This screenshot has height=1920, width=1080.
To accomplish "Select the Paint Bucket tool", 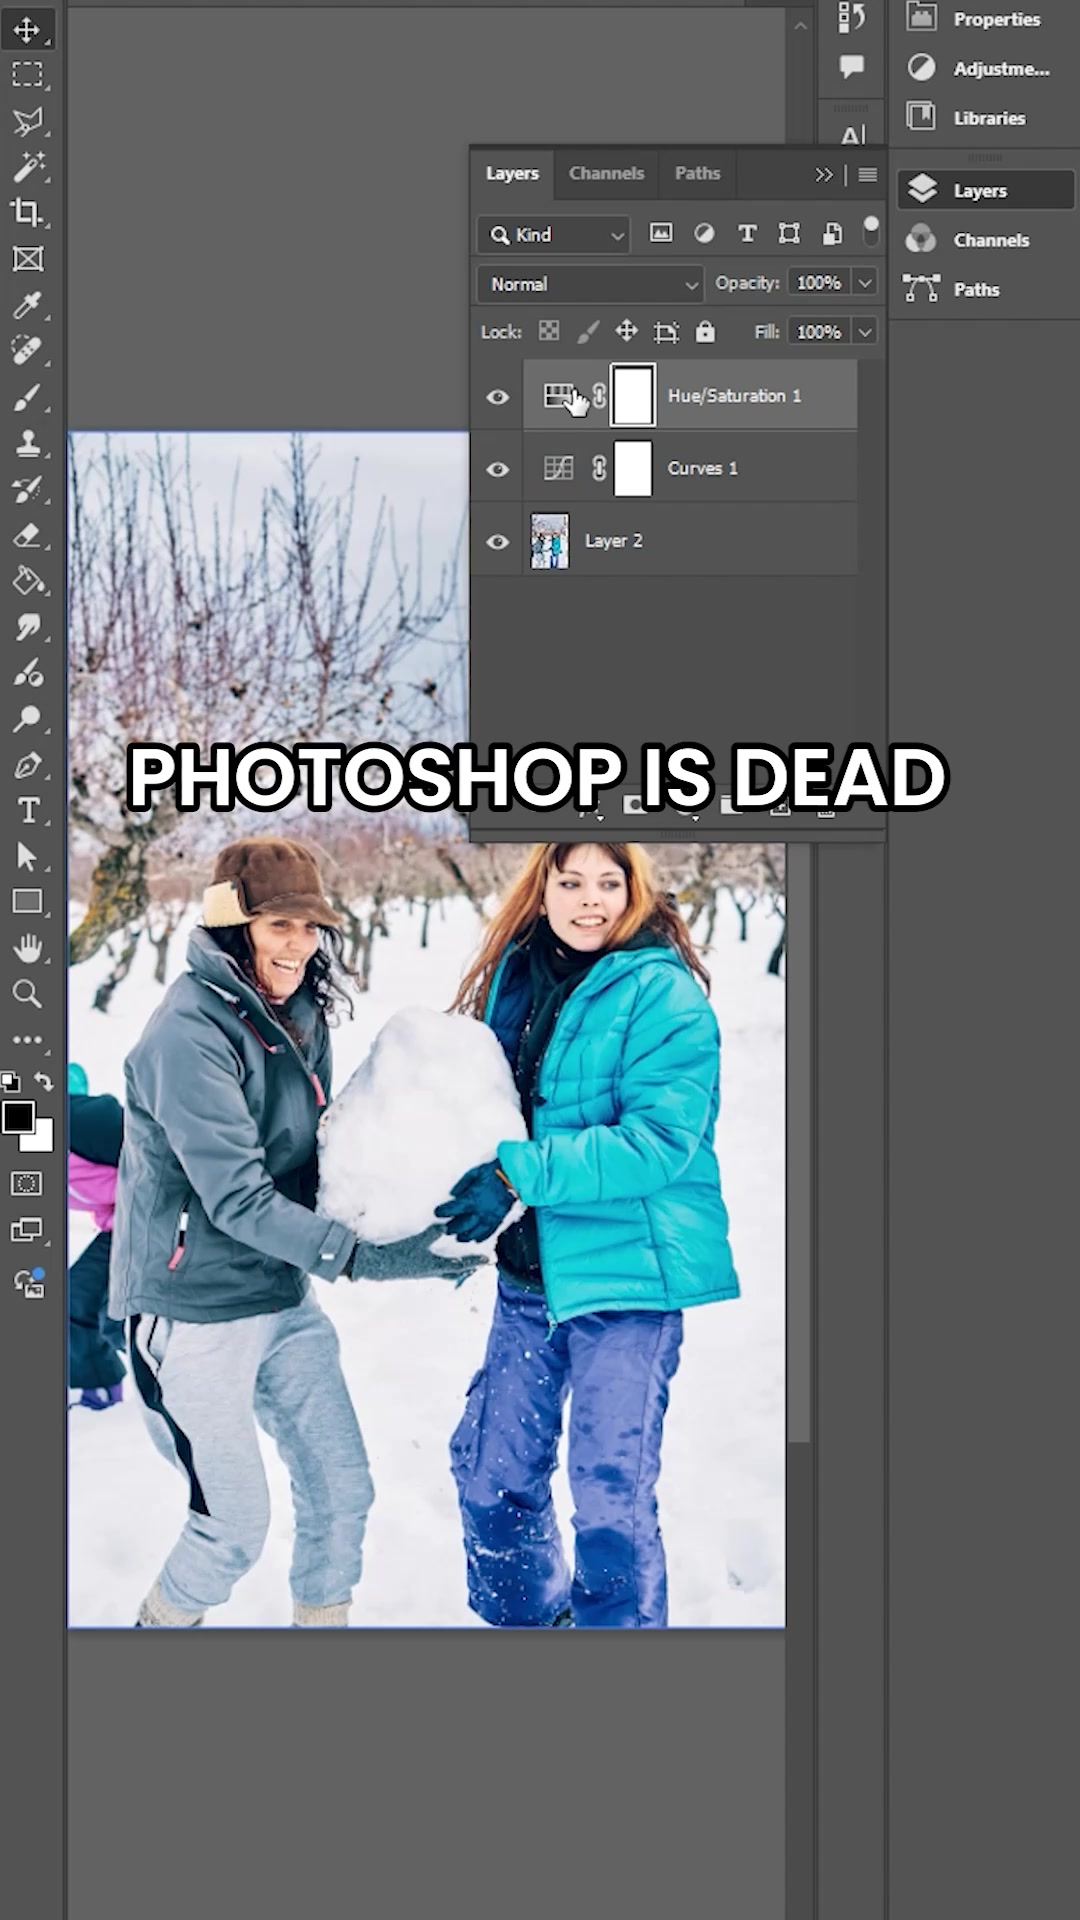I will [27, 581].
